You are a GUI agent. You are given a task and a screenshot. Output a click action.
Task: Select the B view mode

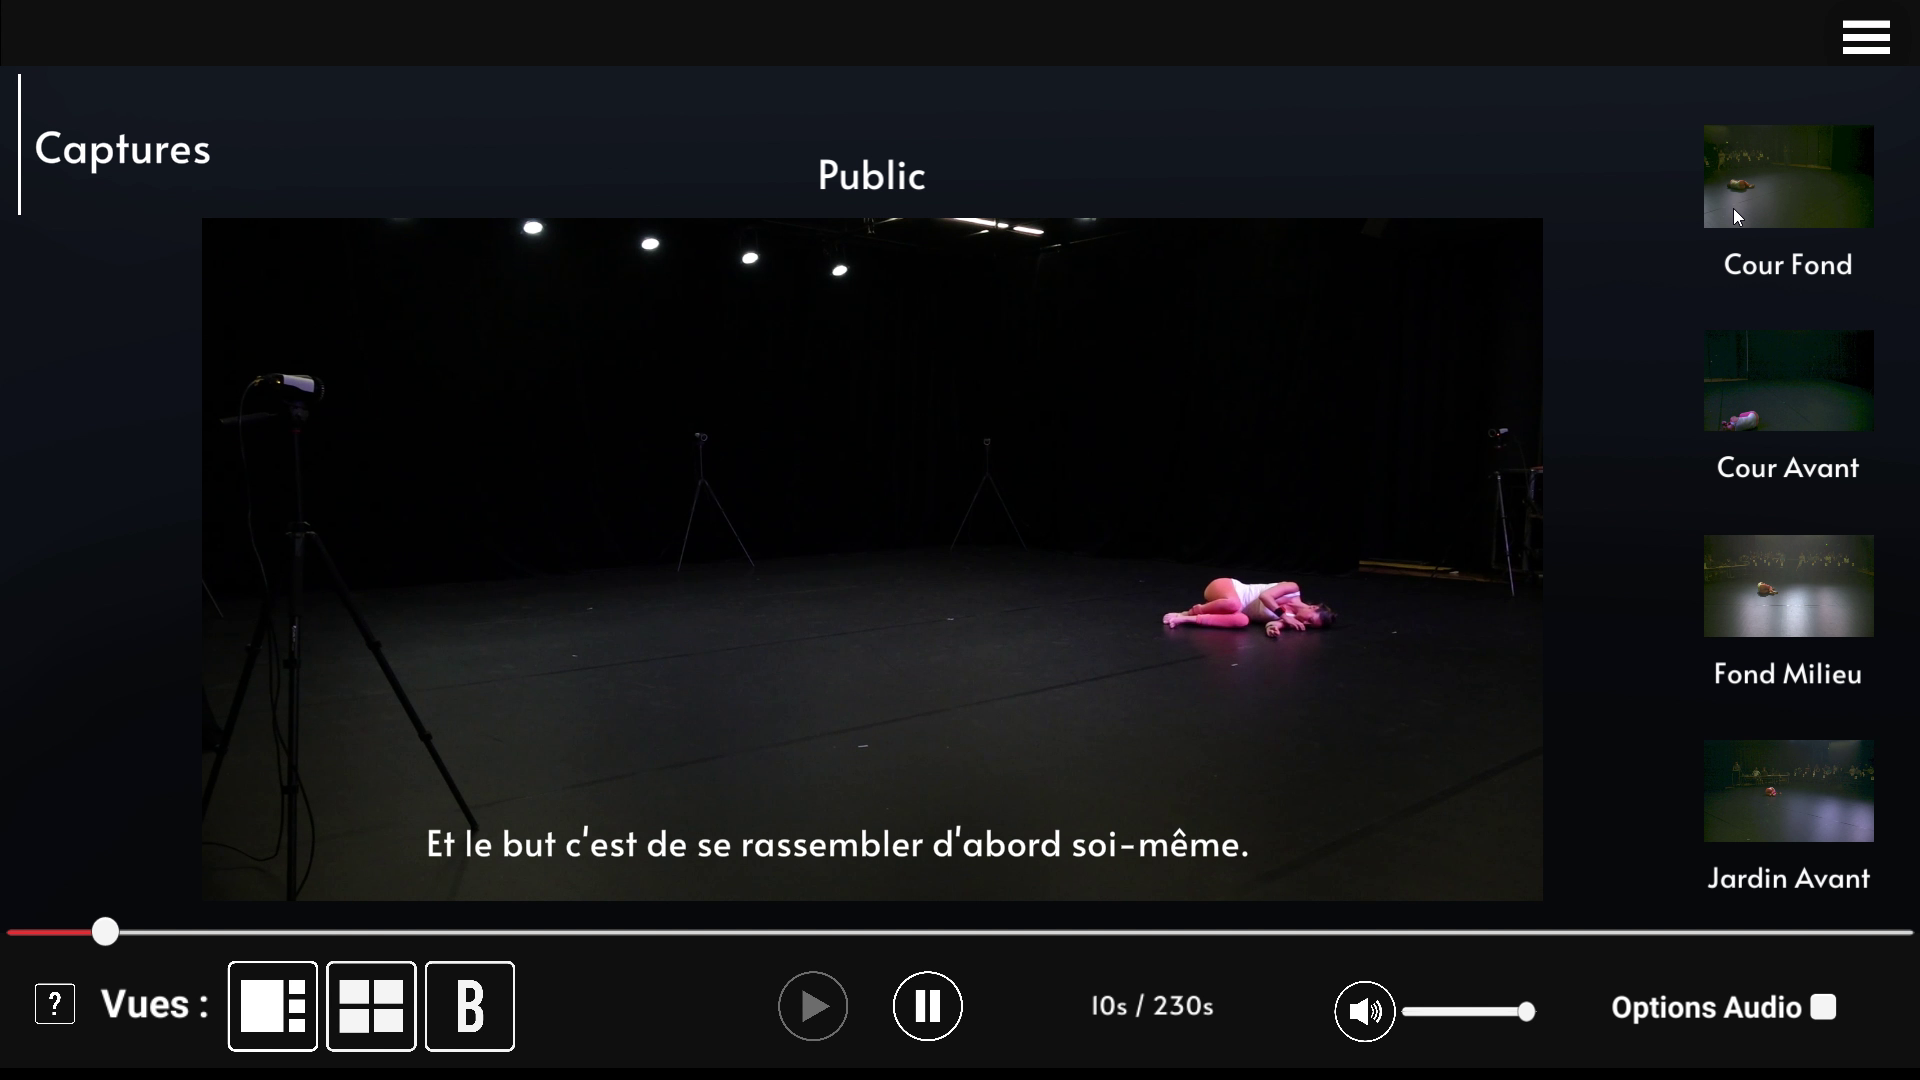[x=470, y=1006]
